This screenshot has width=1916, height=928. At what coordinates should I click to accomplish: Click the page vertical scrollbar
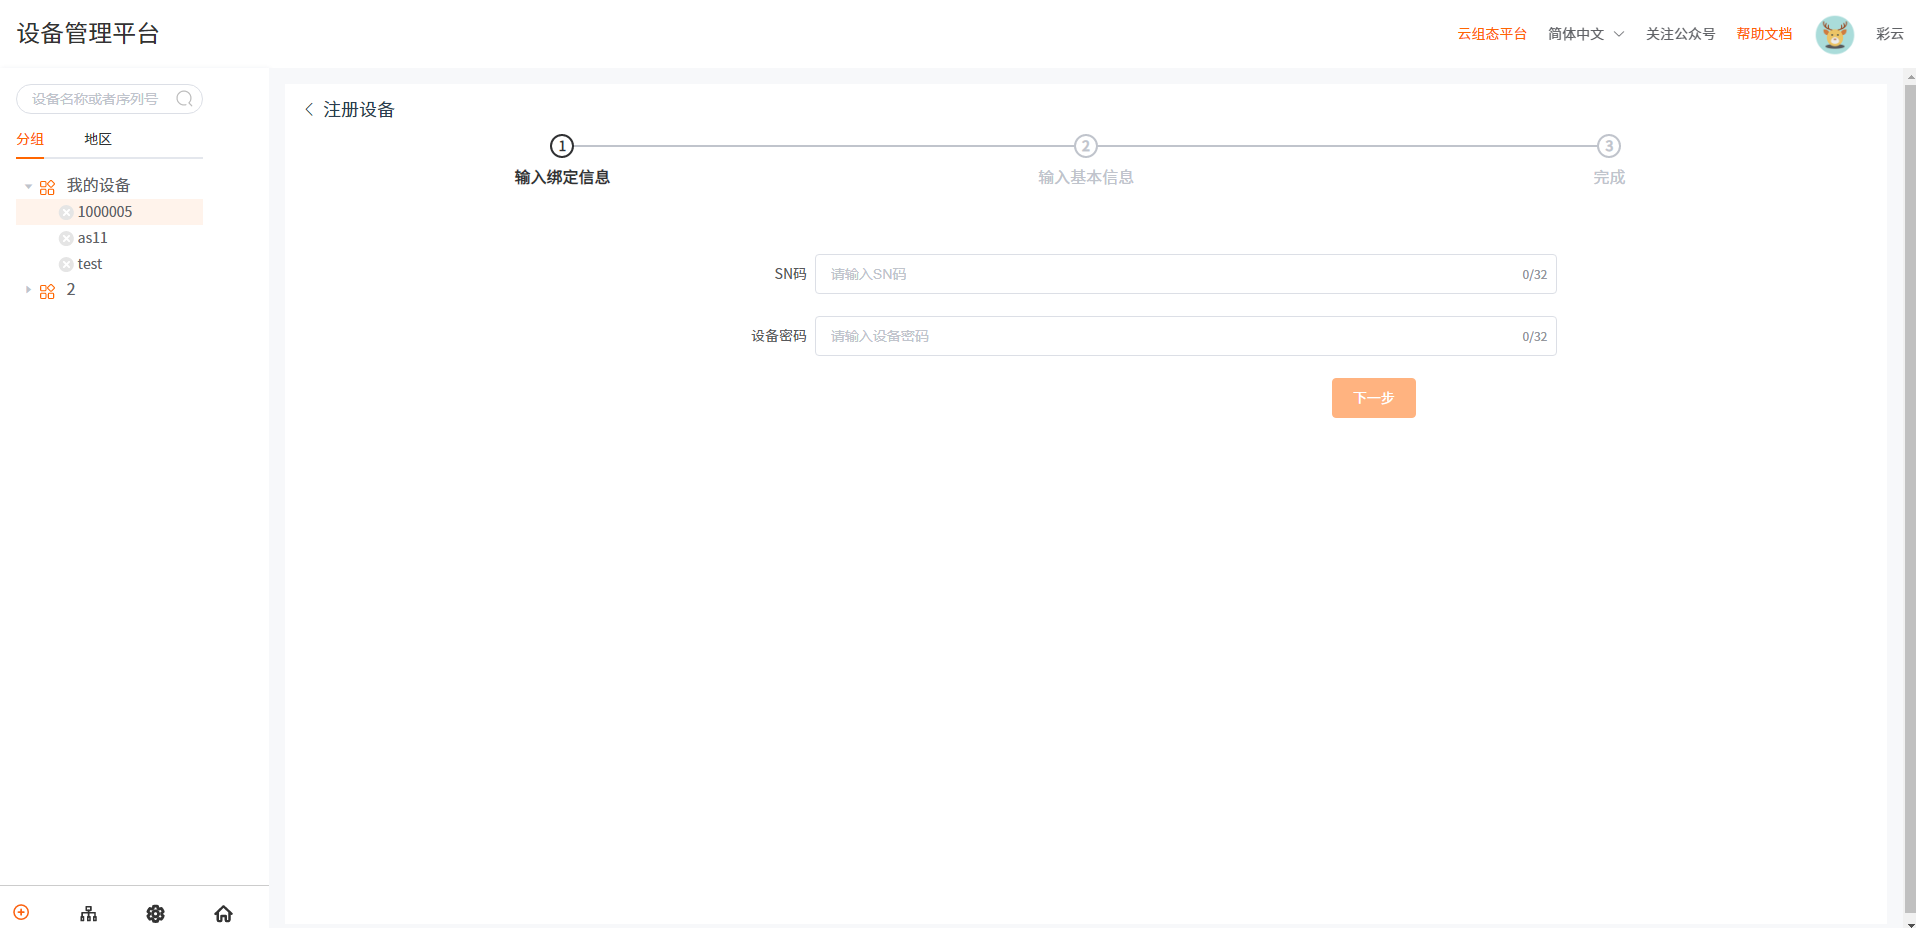click(x=1910, y=498)
